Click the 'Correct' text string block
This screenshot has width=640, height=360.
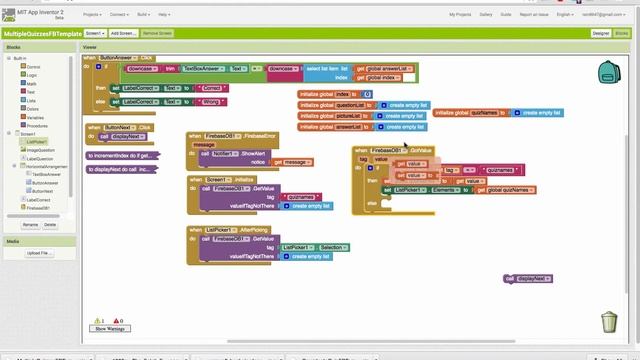pyautogui.click(x=211, y=88)
